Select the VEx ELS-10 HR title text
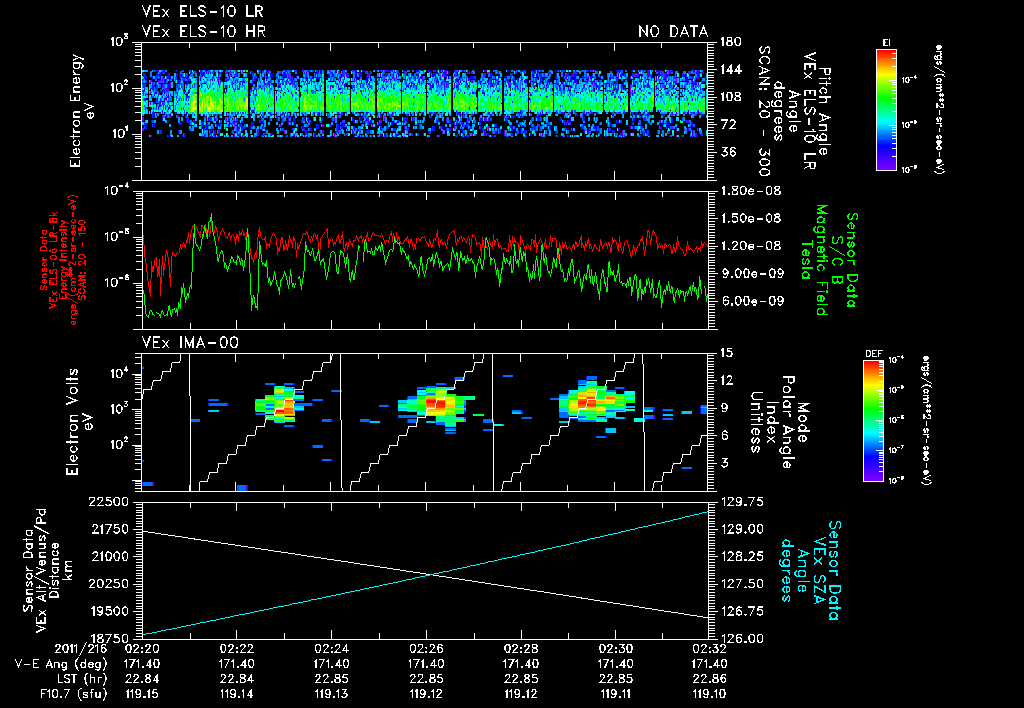 tap(203, 31)
